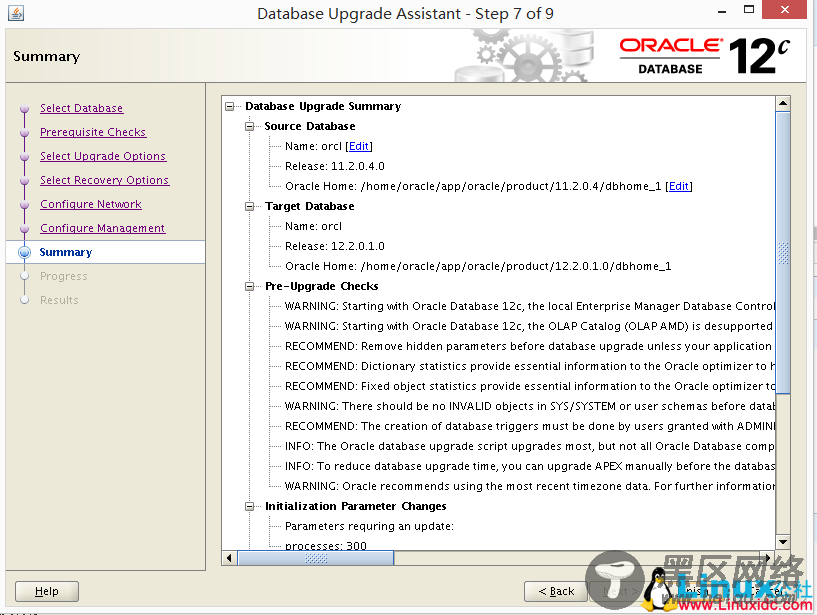Select info about upgrade script upgrades most

point(529,446)
